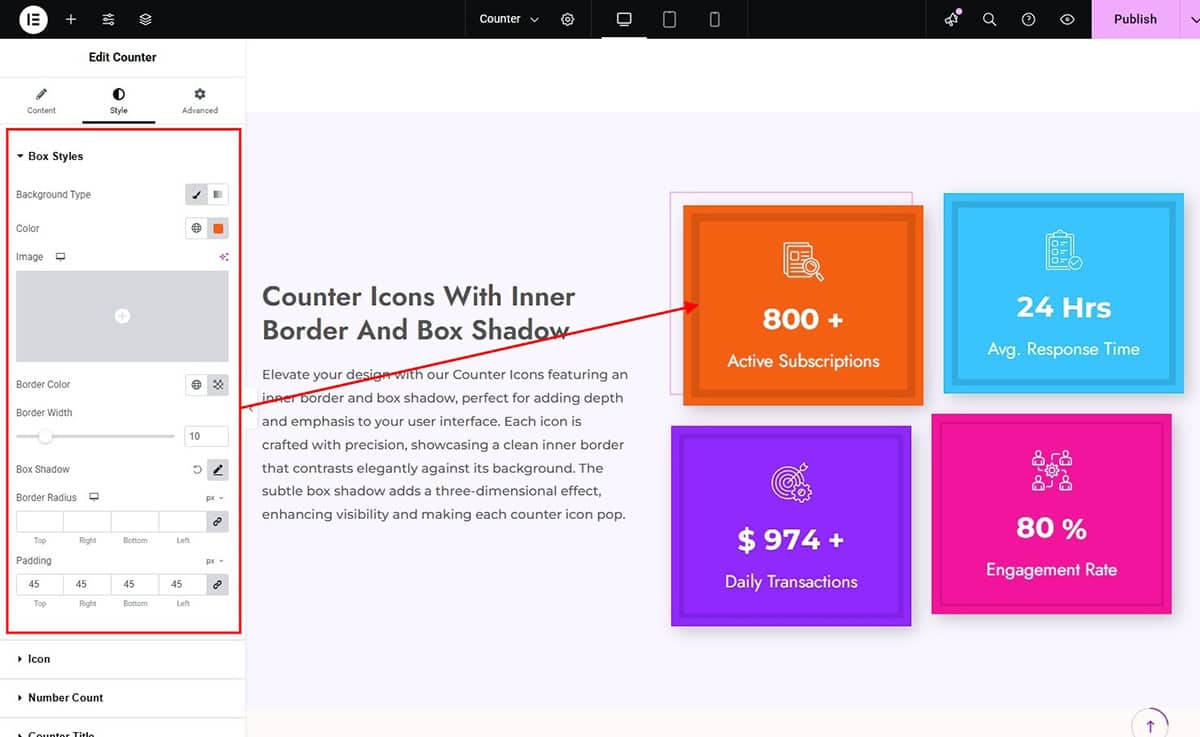The height and width of the screenshot is (737, 1200).
Task: Click the Publish button
Action: pos(1135,19)
